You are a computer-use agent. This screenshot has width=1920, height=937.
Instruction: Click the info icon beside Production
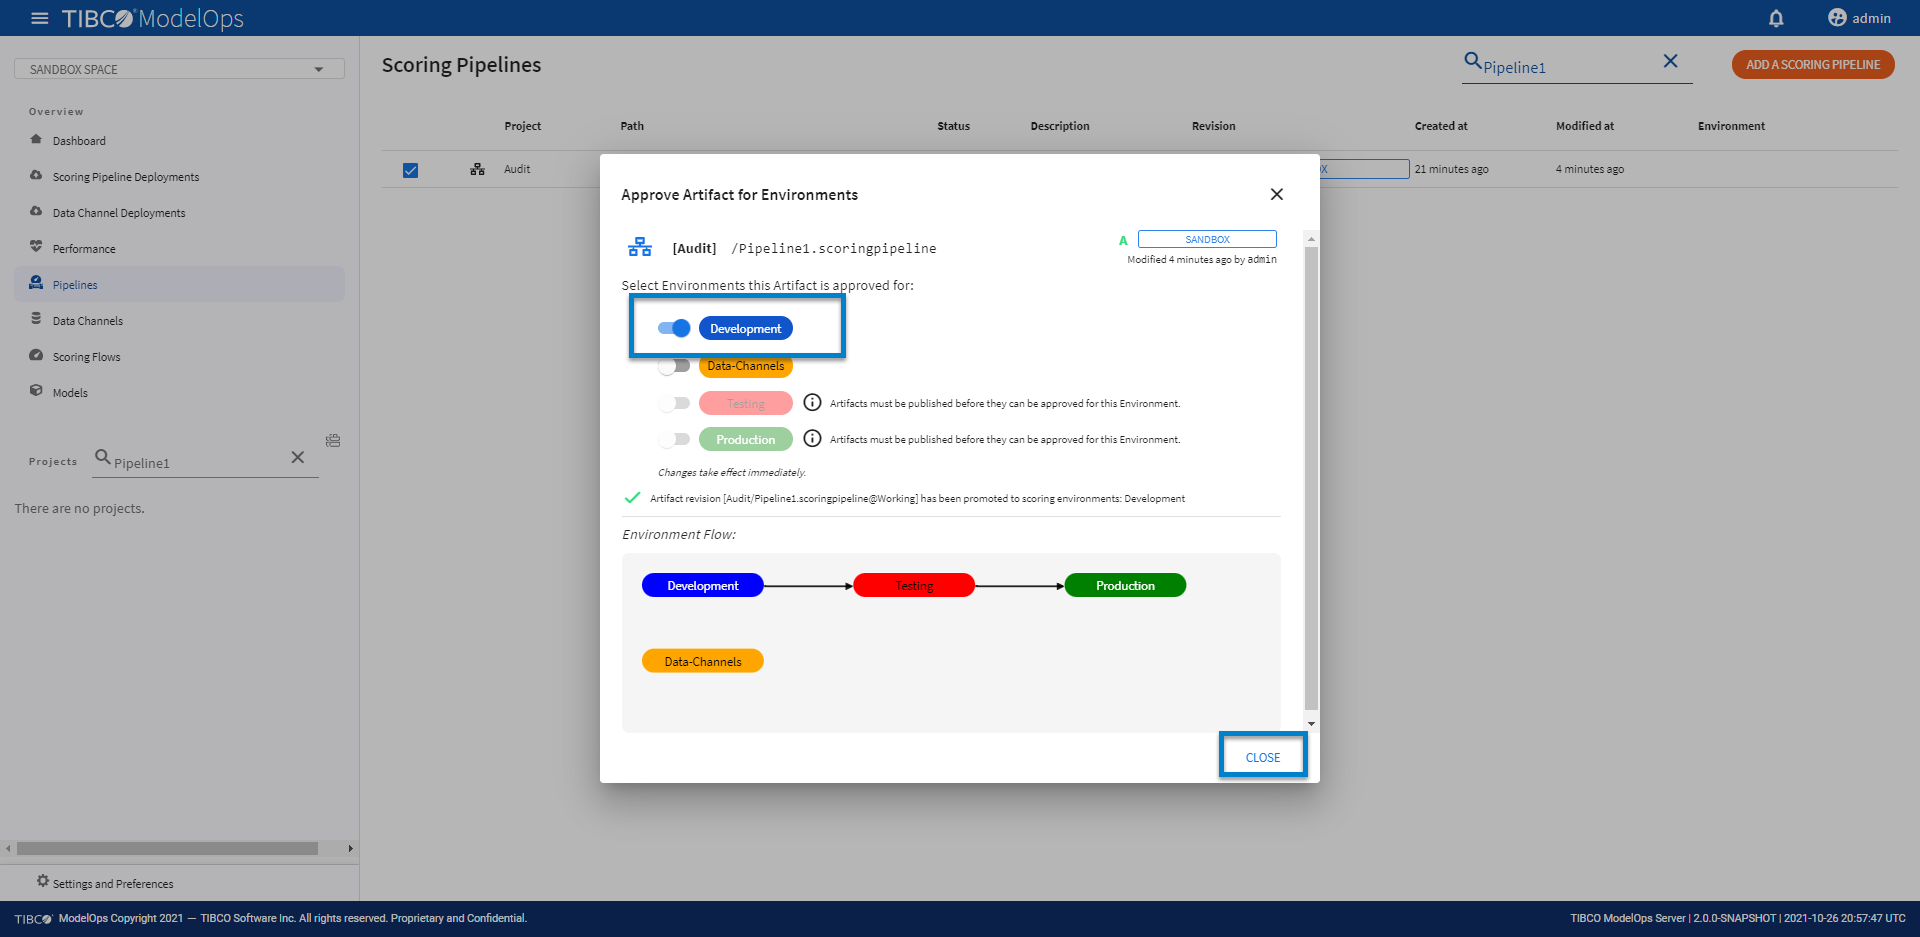point(812,438)
